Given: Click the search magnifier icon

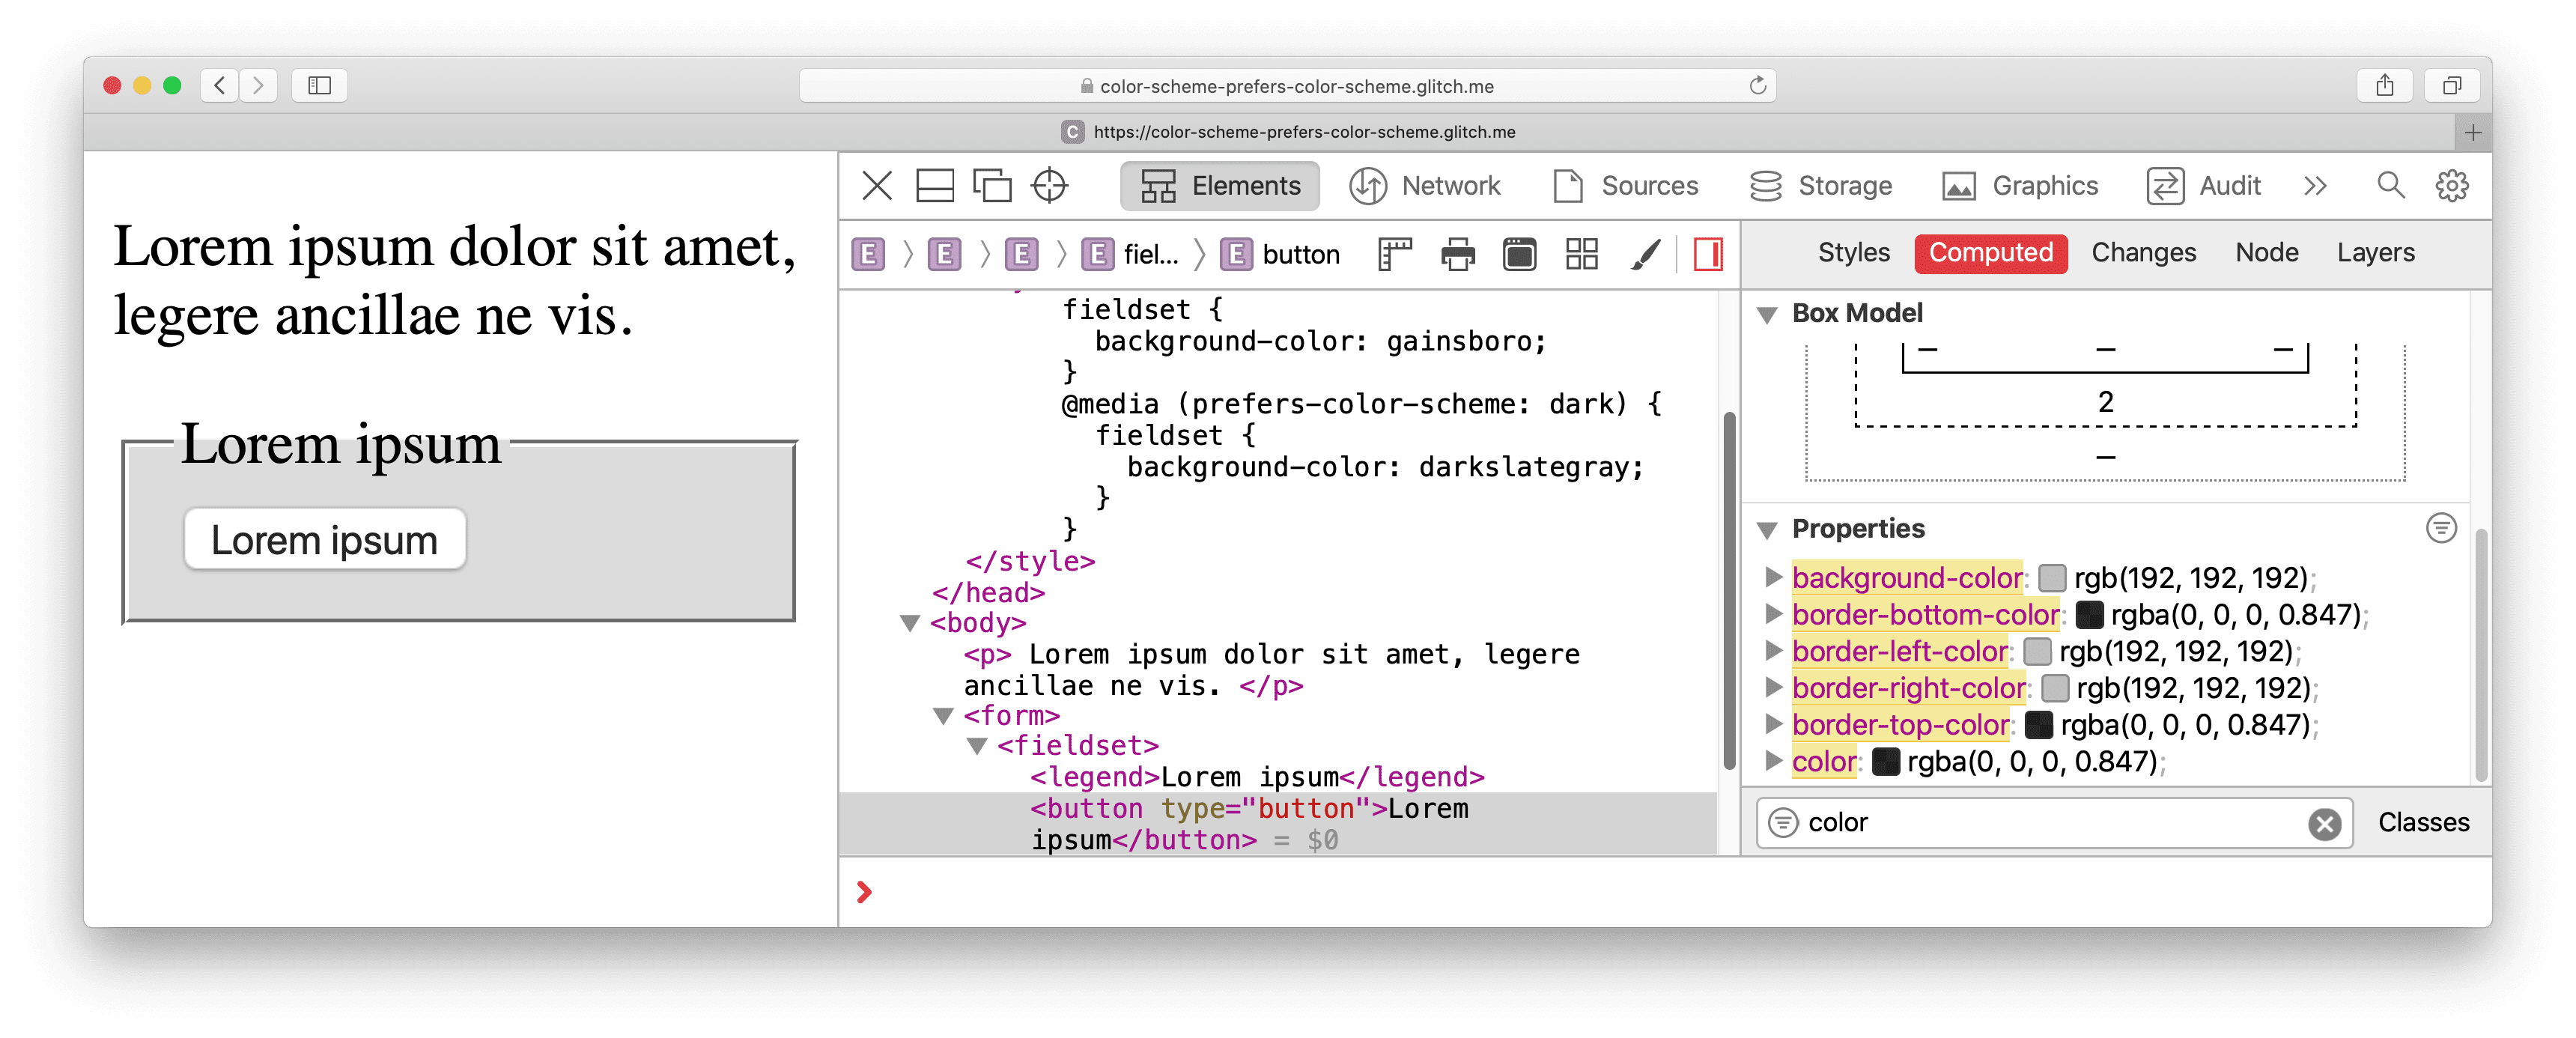Looking at the screenshot, I should pyautogui.click(x=2387, y=186).
